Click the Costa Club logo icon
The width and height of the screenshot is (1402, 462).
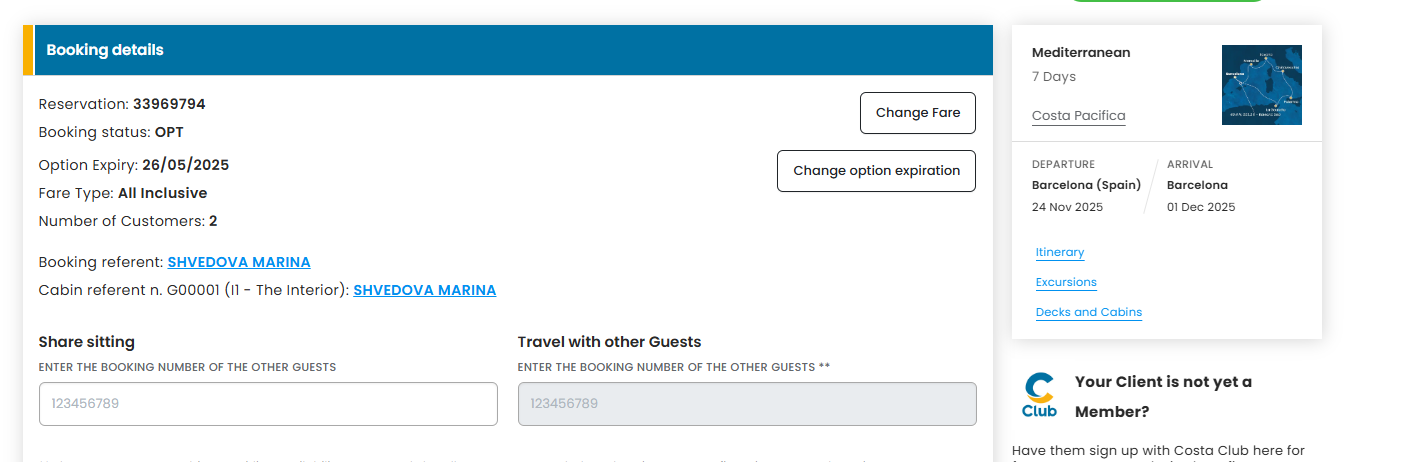tap(1039, 395)
